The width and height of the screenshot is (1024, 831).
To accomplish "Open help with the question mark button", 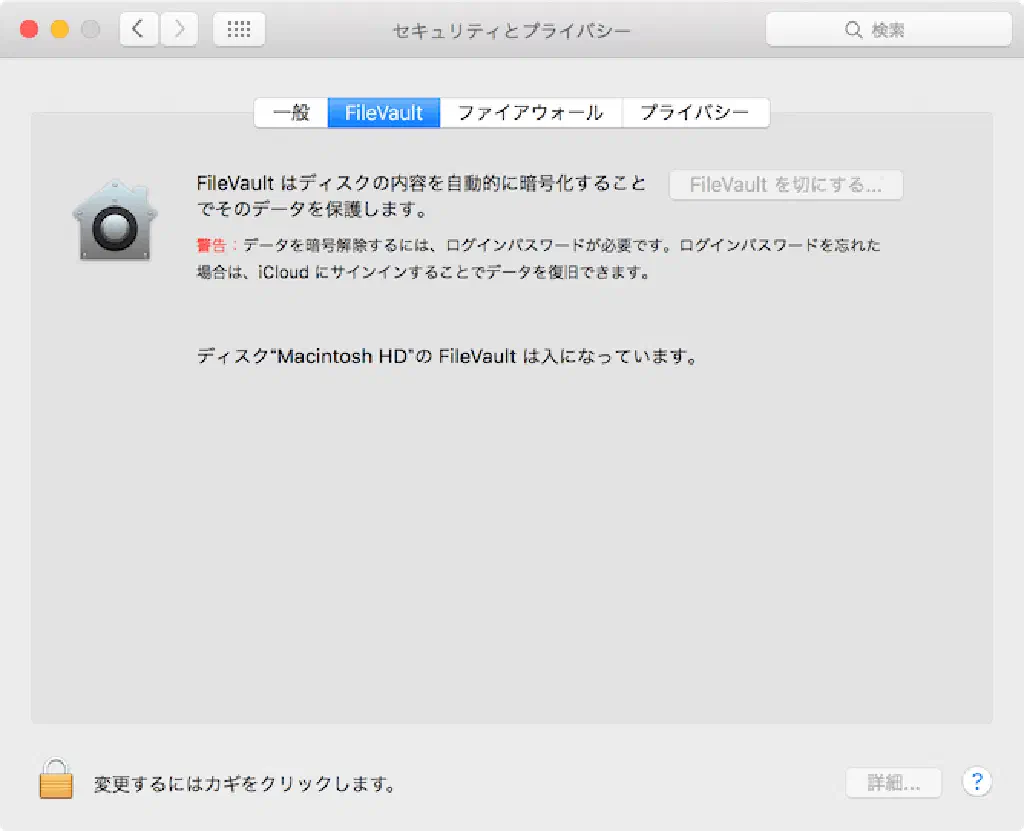I will [976, 782].
